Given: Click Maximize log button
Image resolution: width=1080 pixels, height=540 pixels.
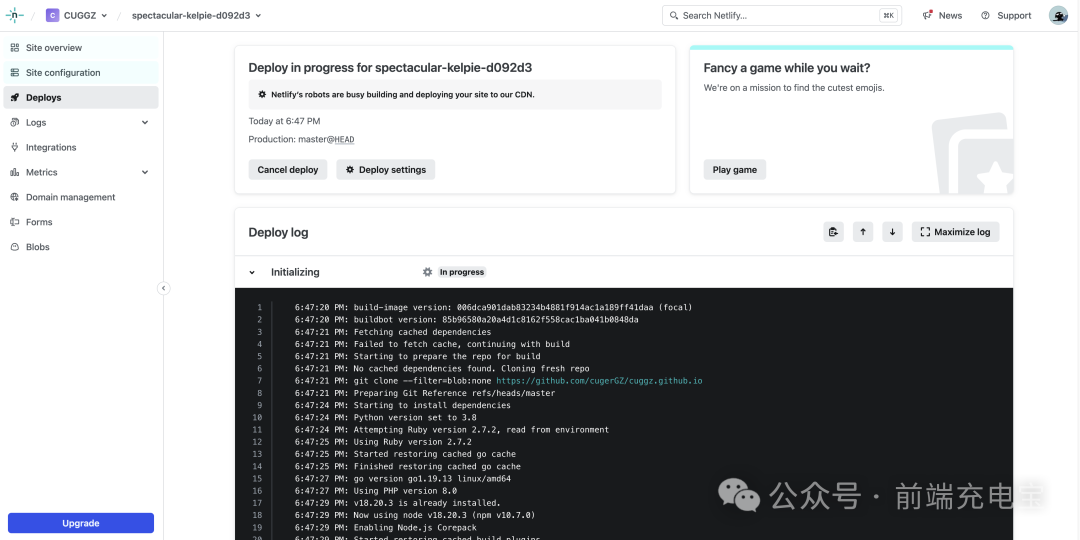Looking at the screenshot, I should (x=955, y=232).
